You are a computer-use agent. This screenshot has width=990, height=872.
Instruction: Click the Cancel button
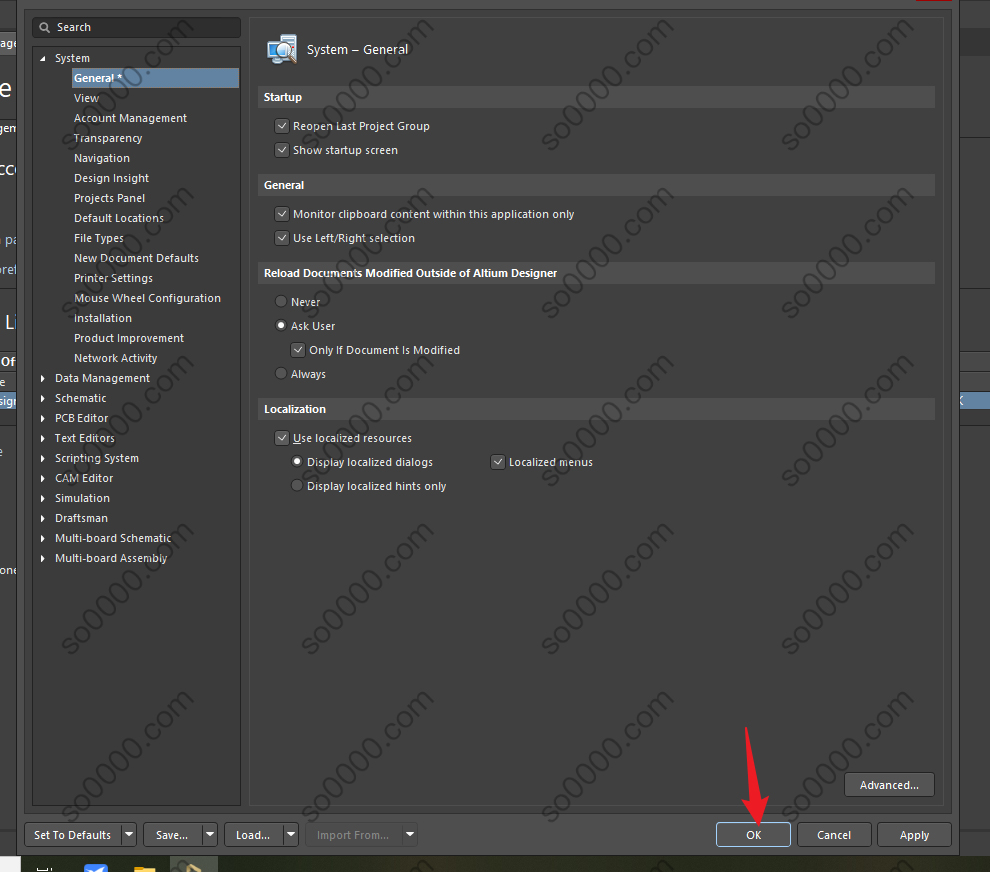coord(834,834)
